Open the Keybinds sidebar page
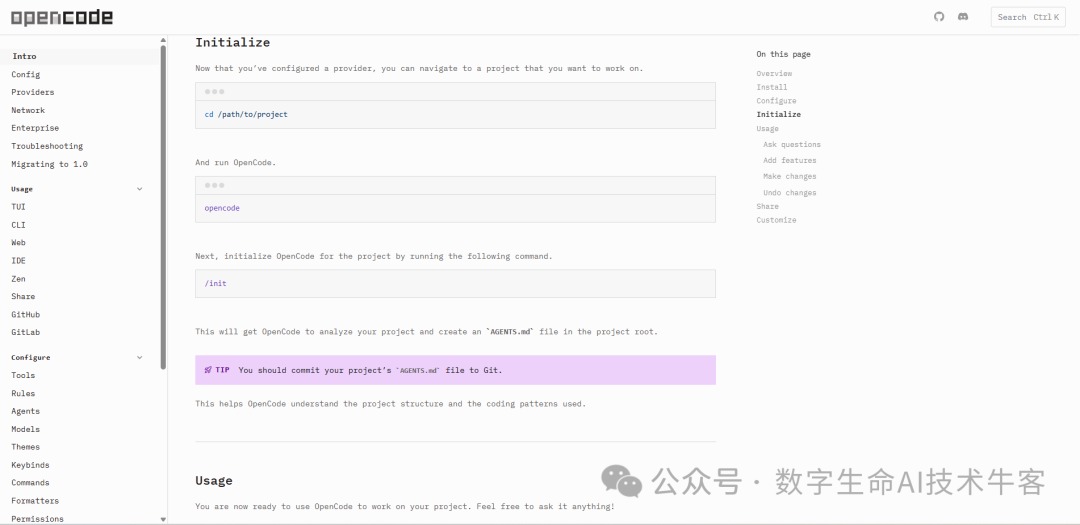Viewport: 1080px width, 525px height. (x=30, y=465)
